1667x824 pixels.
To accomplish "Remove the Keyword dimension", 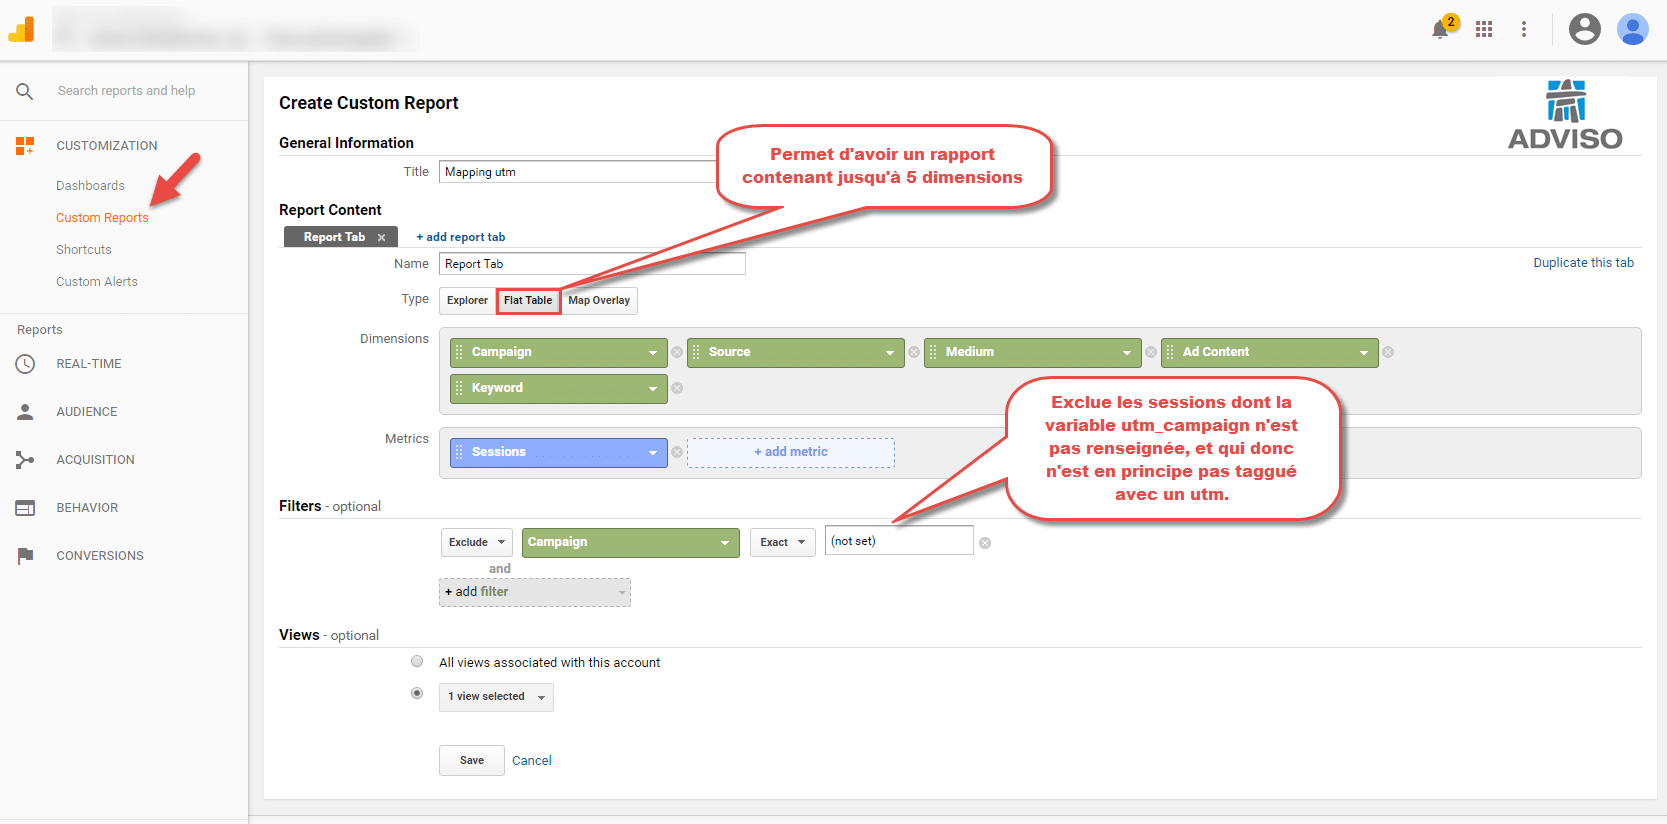I will (x=677, y=388).
